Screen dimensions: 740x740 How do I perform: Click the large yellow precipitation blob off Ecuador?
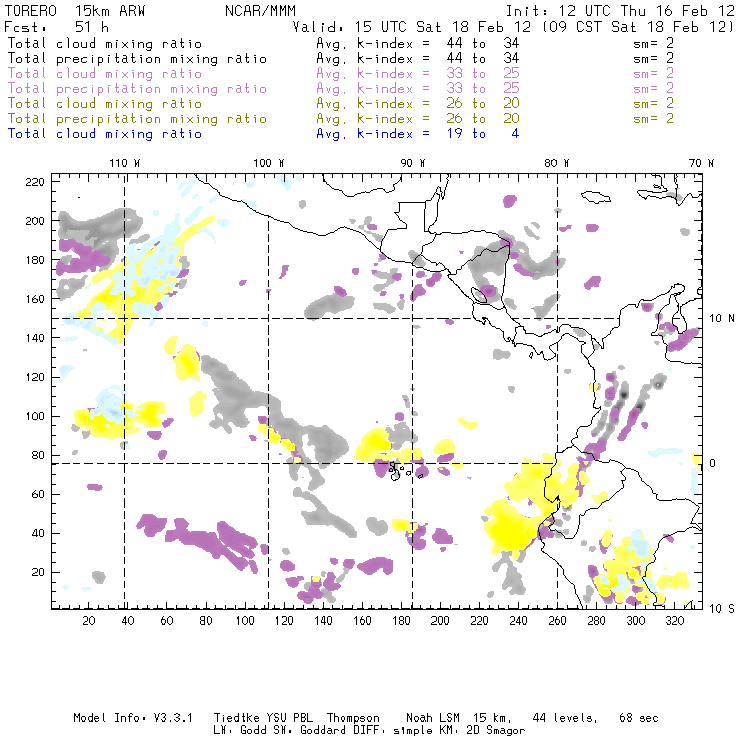510,525
